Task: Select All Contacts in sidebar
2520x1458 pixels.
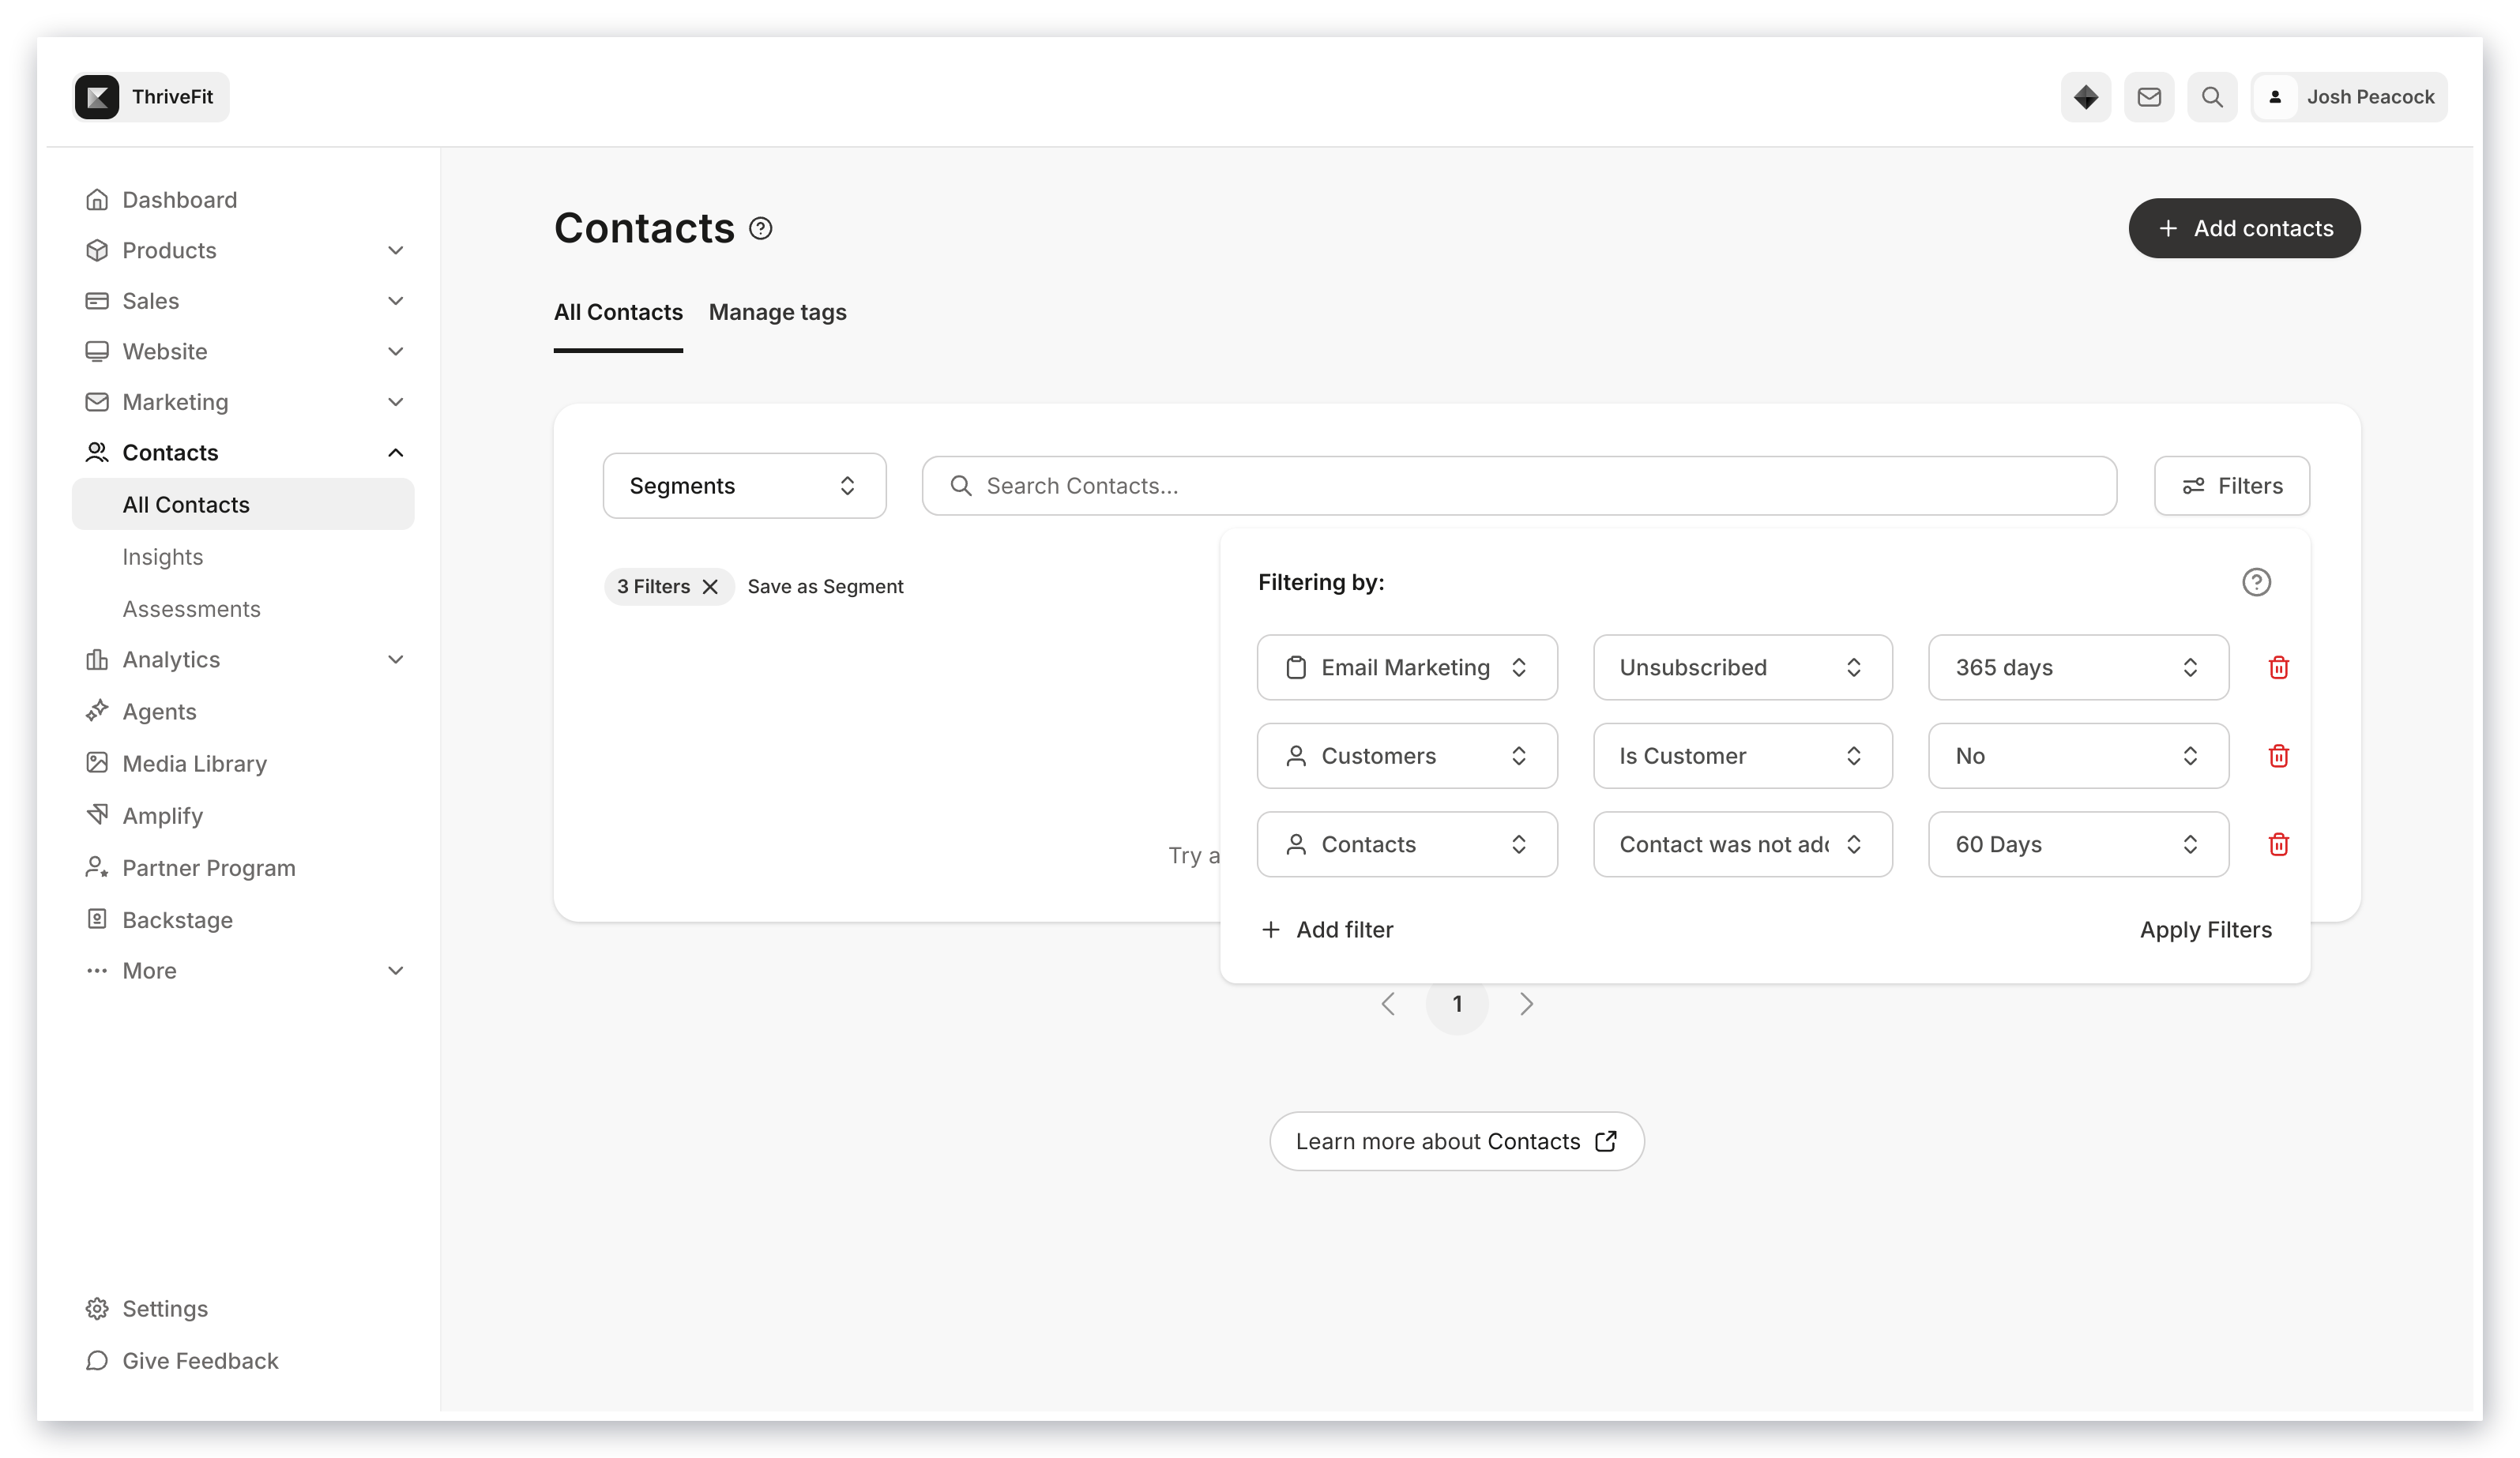Action: [x=243, y=505]
